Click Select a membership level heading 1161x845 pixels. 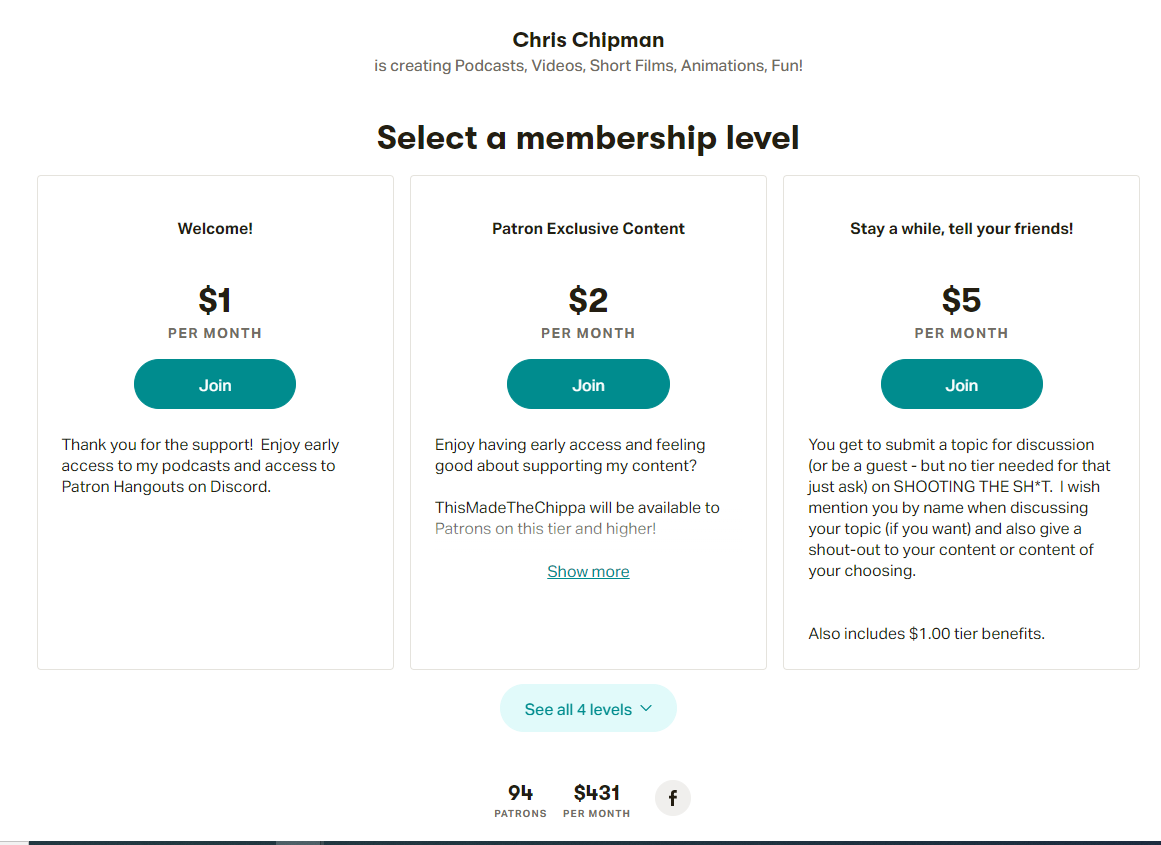588,138
